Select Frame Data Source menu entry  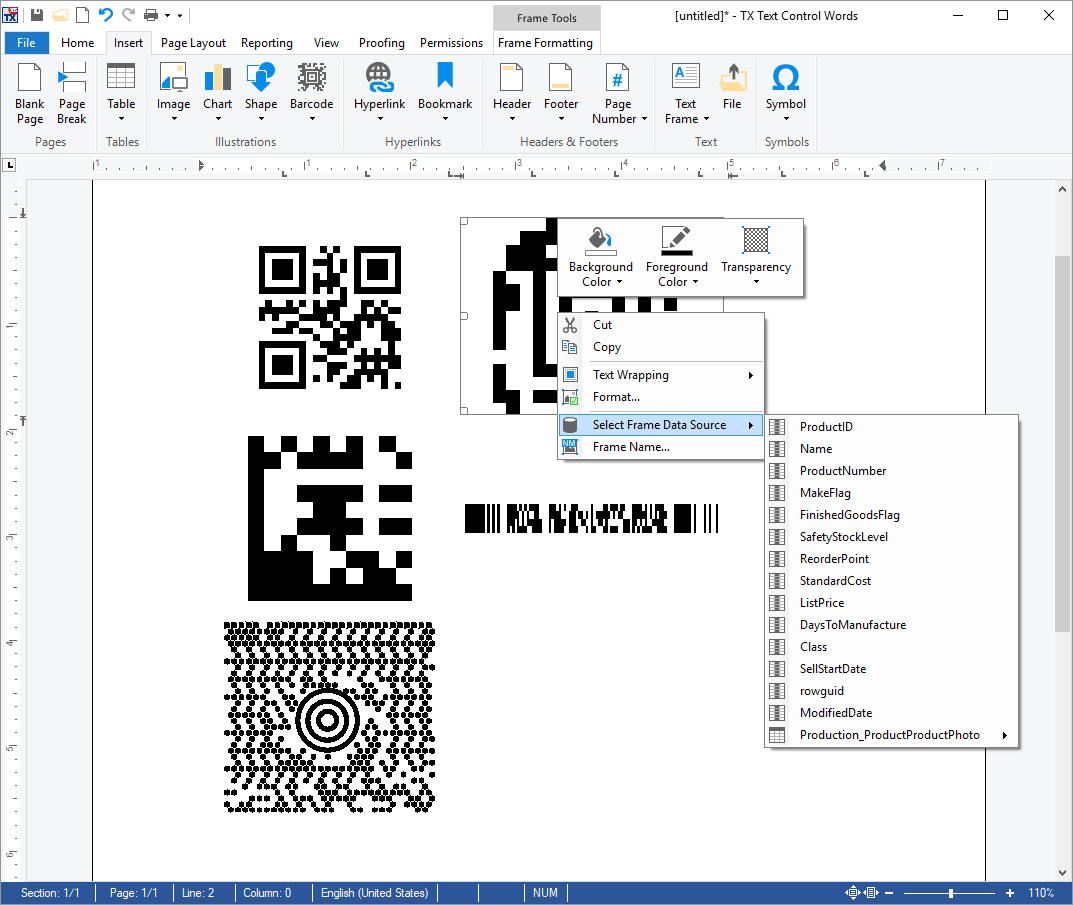tap(661, 425)
